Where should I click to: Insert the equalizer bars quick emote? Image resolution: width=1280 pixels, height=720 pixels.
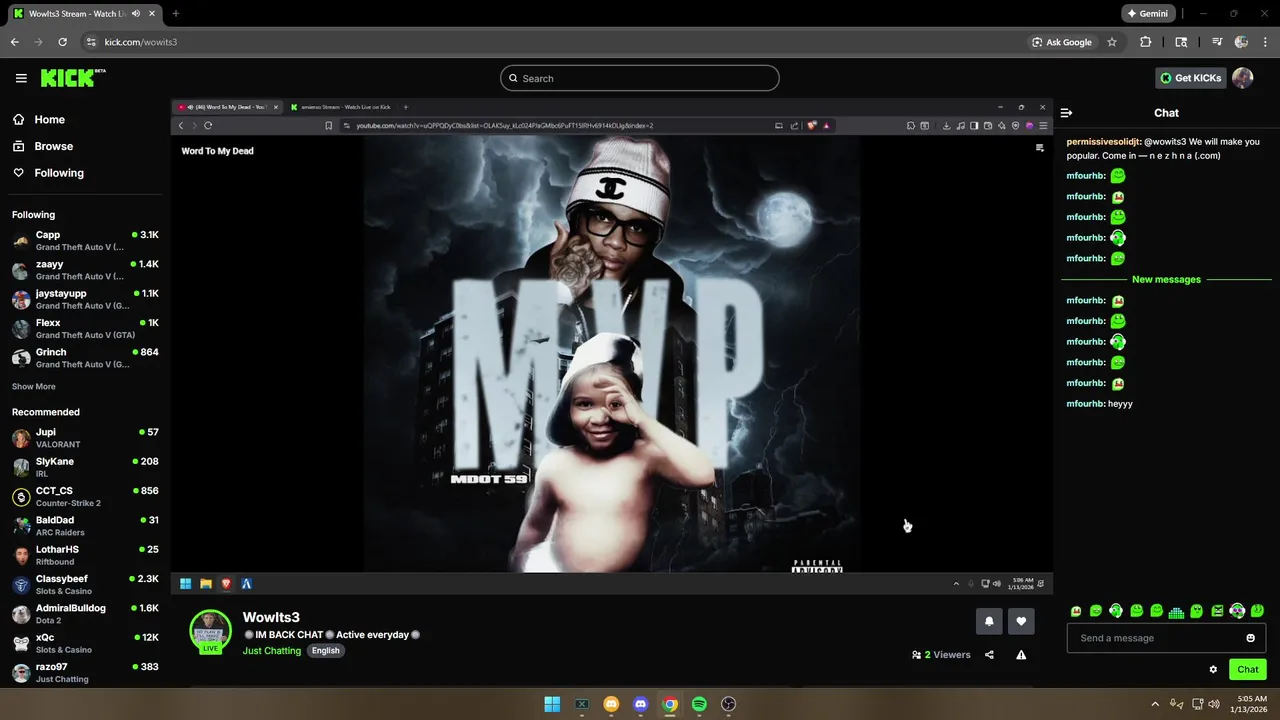(1176, 611)
